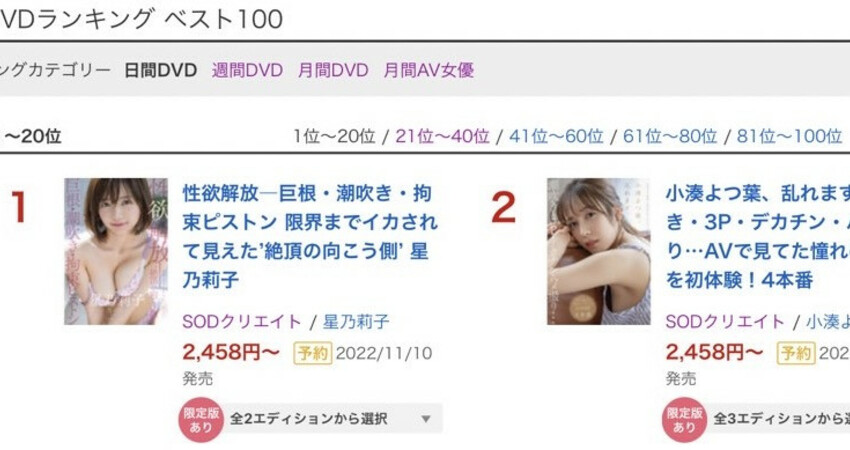Open the rank 1 product cover thumbnail

click(x=116, y=252)
